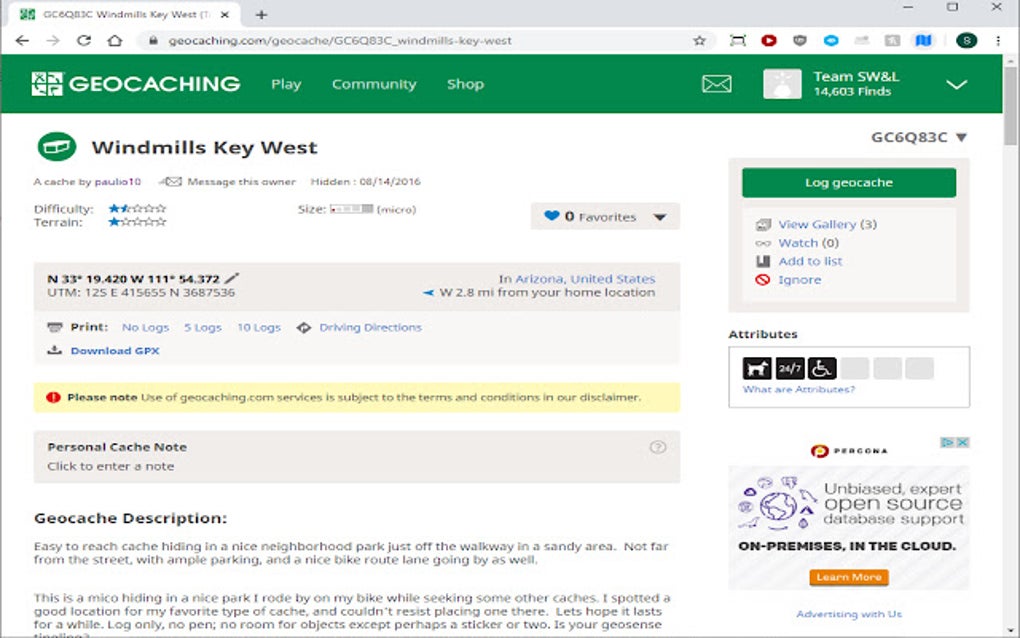Click the wheelchair accessible attribute icon
The image size is (1020, 638).
point(822,369)
